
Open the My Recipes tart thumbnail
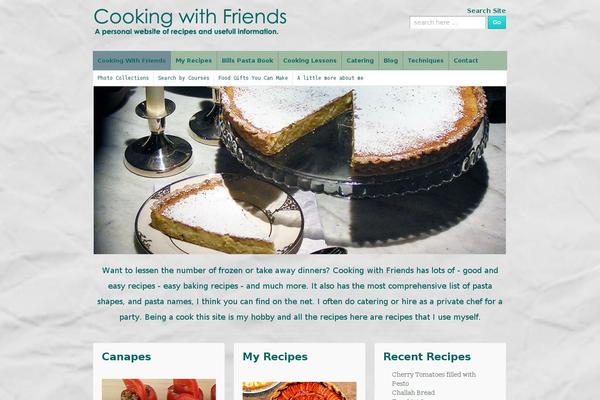pos(299,390)
